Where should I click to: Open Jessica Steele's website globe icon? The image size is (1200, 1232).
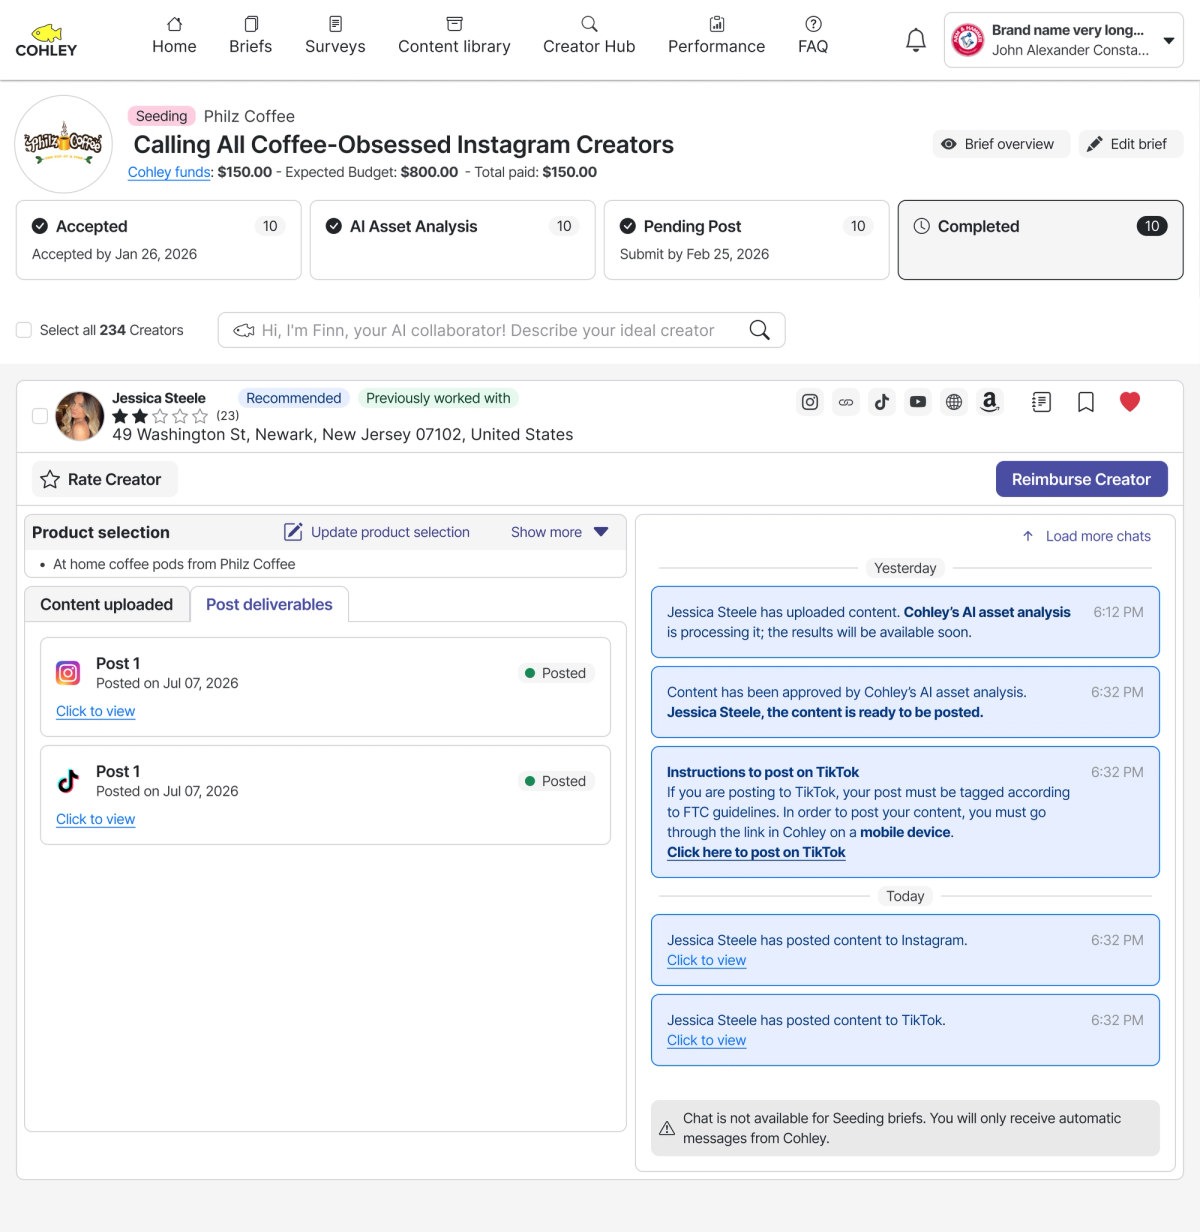pyautogui.click(x=954, y=402)
